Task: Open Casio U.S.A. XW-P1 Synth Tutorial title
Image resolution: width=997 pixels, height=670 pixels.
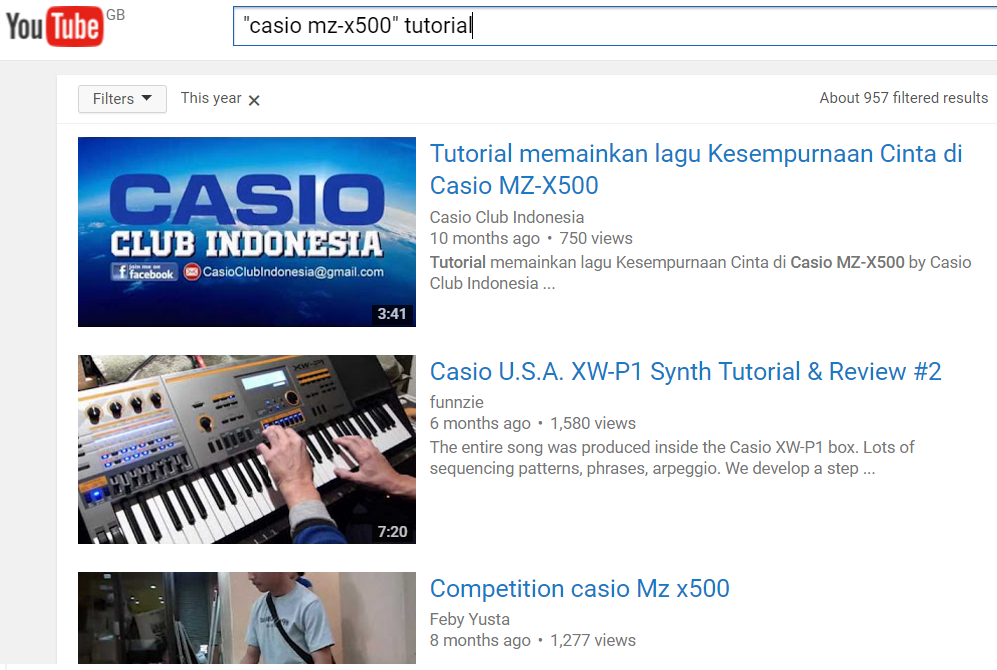Action: coord(685,371)
